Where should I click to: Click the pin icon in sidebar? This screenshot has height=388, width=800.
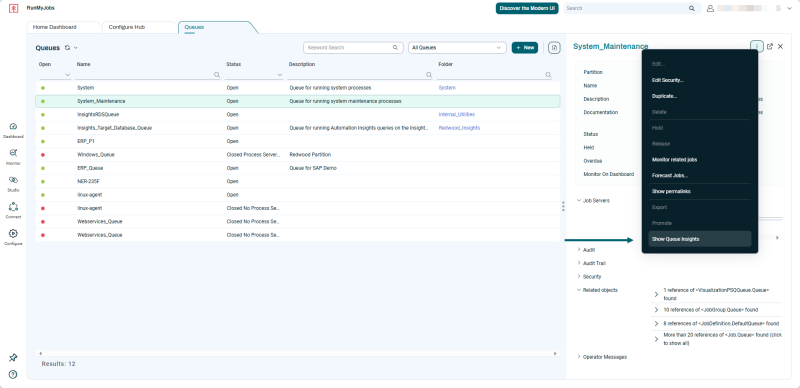(x=13, y=358)
